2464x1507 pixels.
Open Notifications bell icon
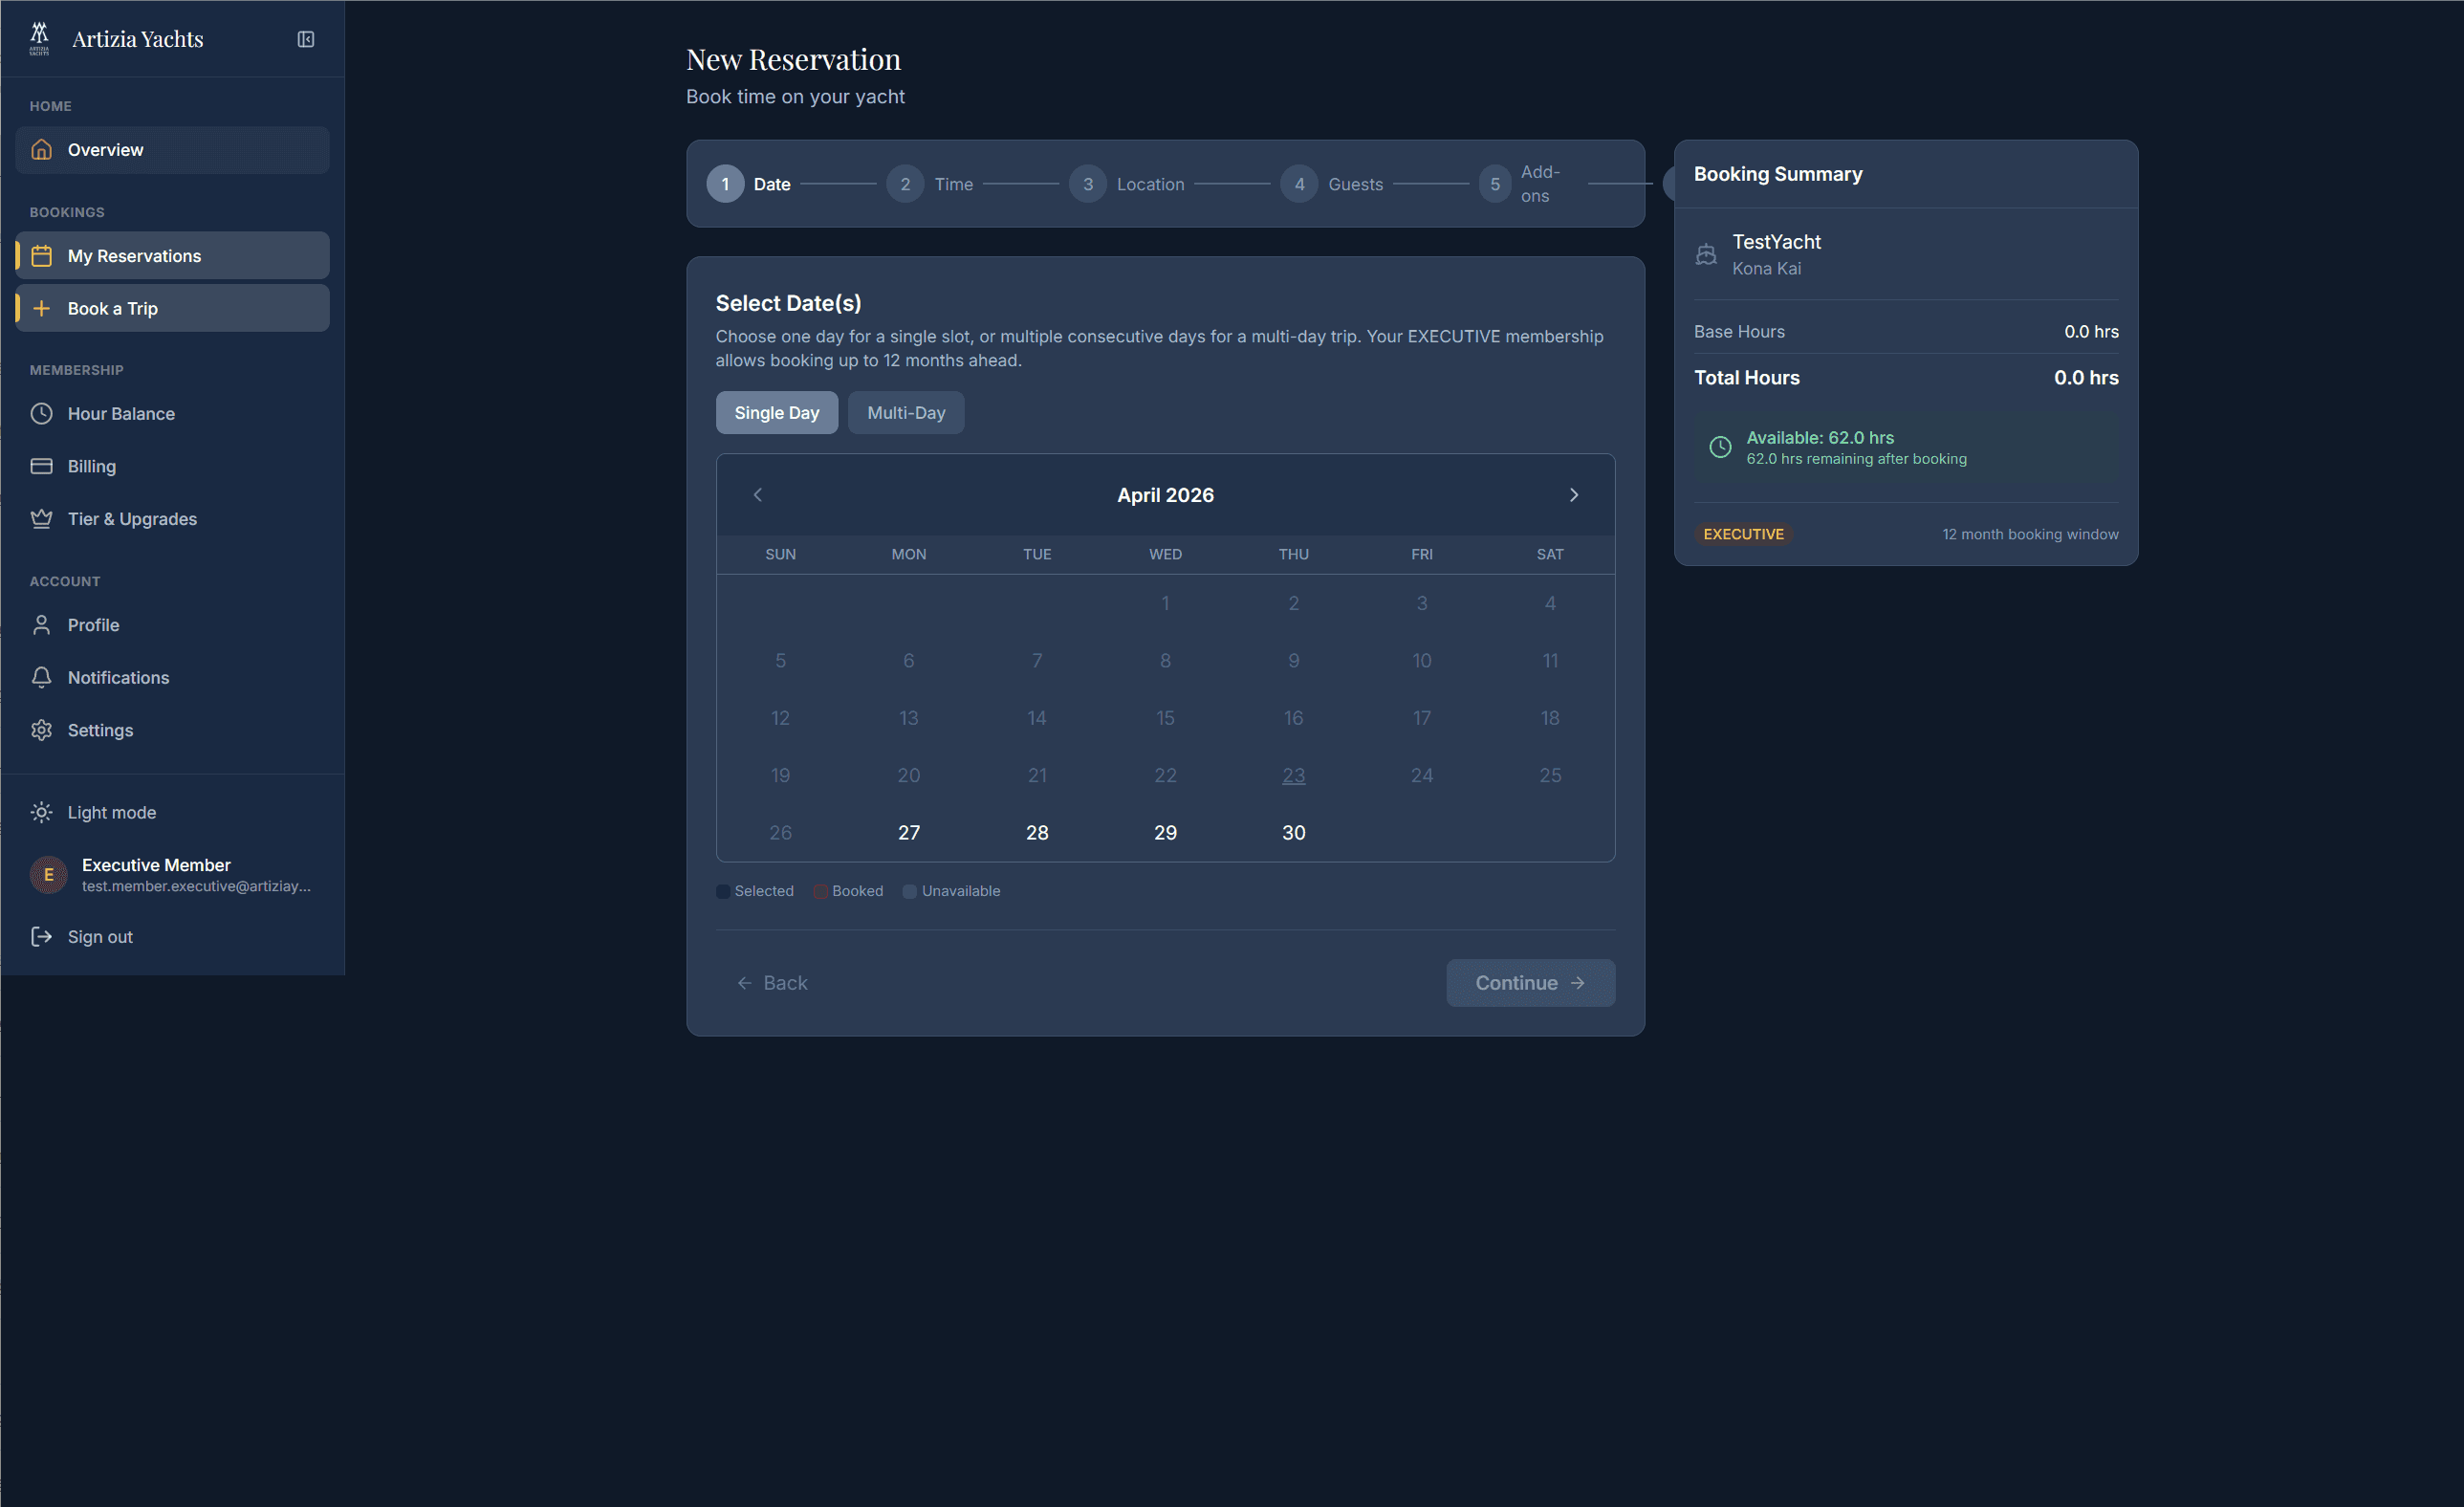click(x=41, y=677)
